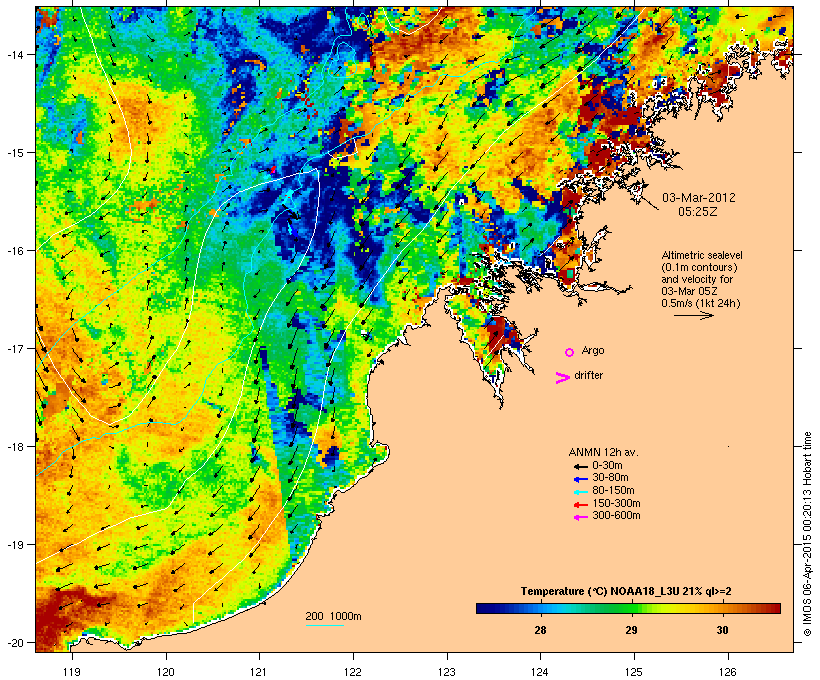Click the longitude axis label 126

(x=728, y=672)
